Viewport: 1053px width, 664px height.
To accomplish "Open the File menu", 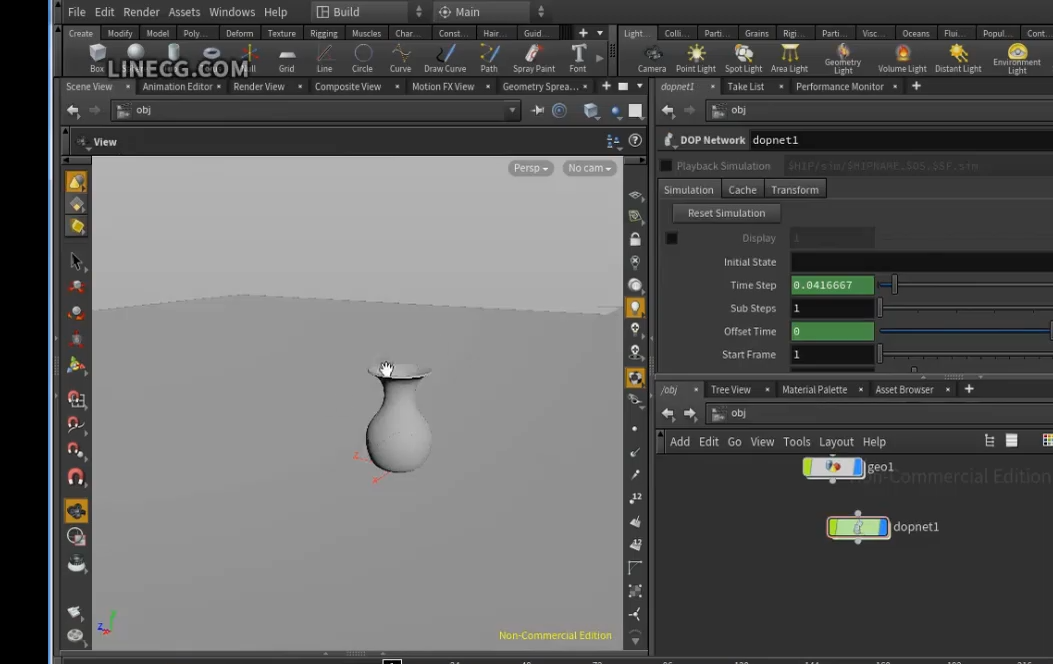I will [x=77, y=12].
